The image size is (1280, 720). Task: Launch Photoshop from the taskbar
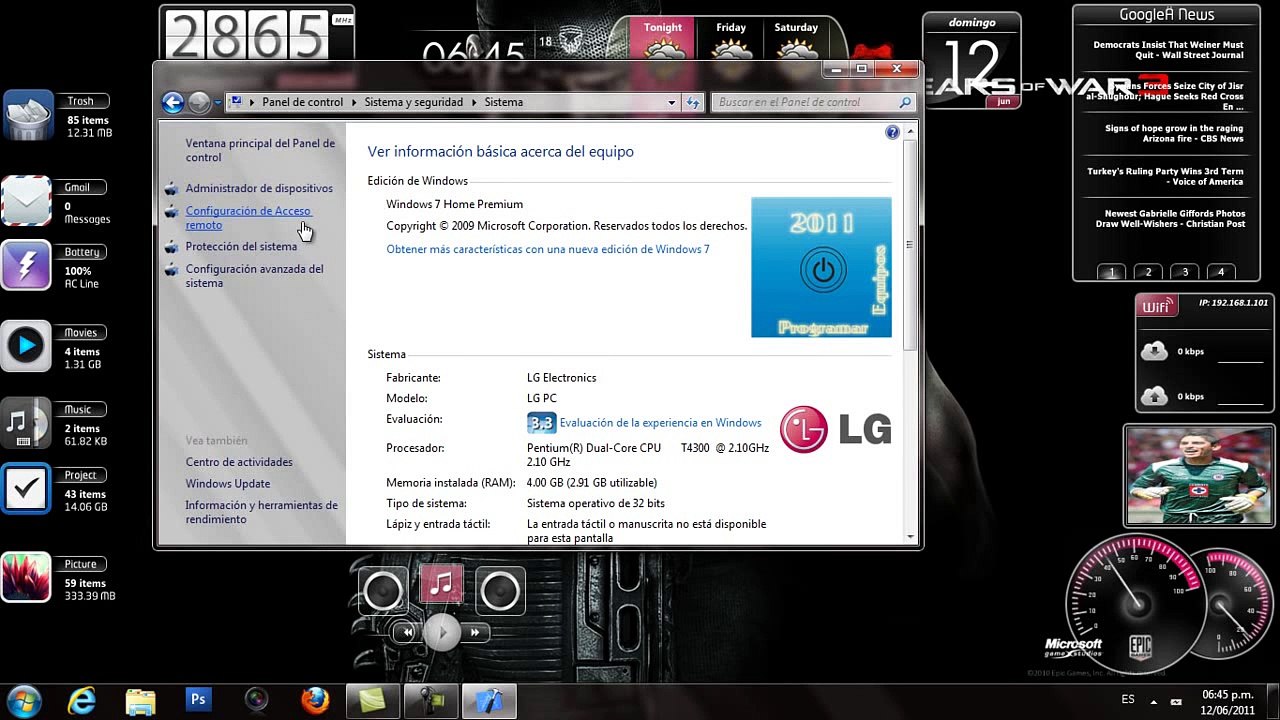coord(198,700)
